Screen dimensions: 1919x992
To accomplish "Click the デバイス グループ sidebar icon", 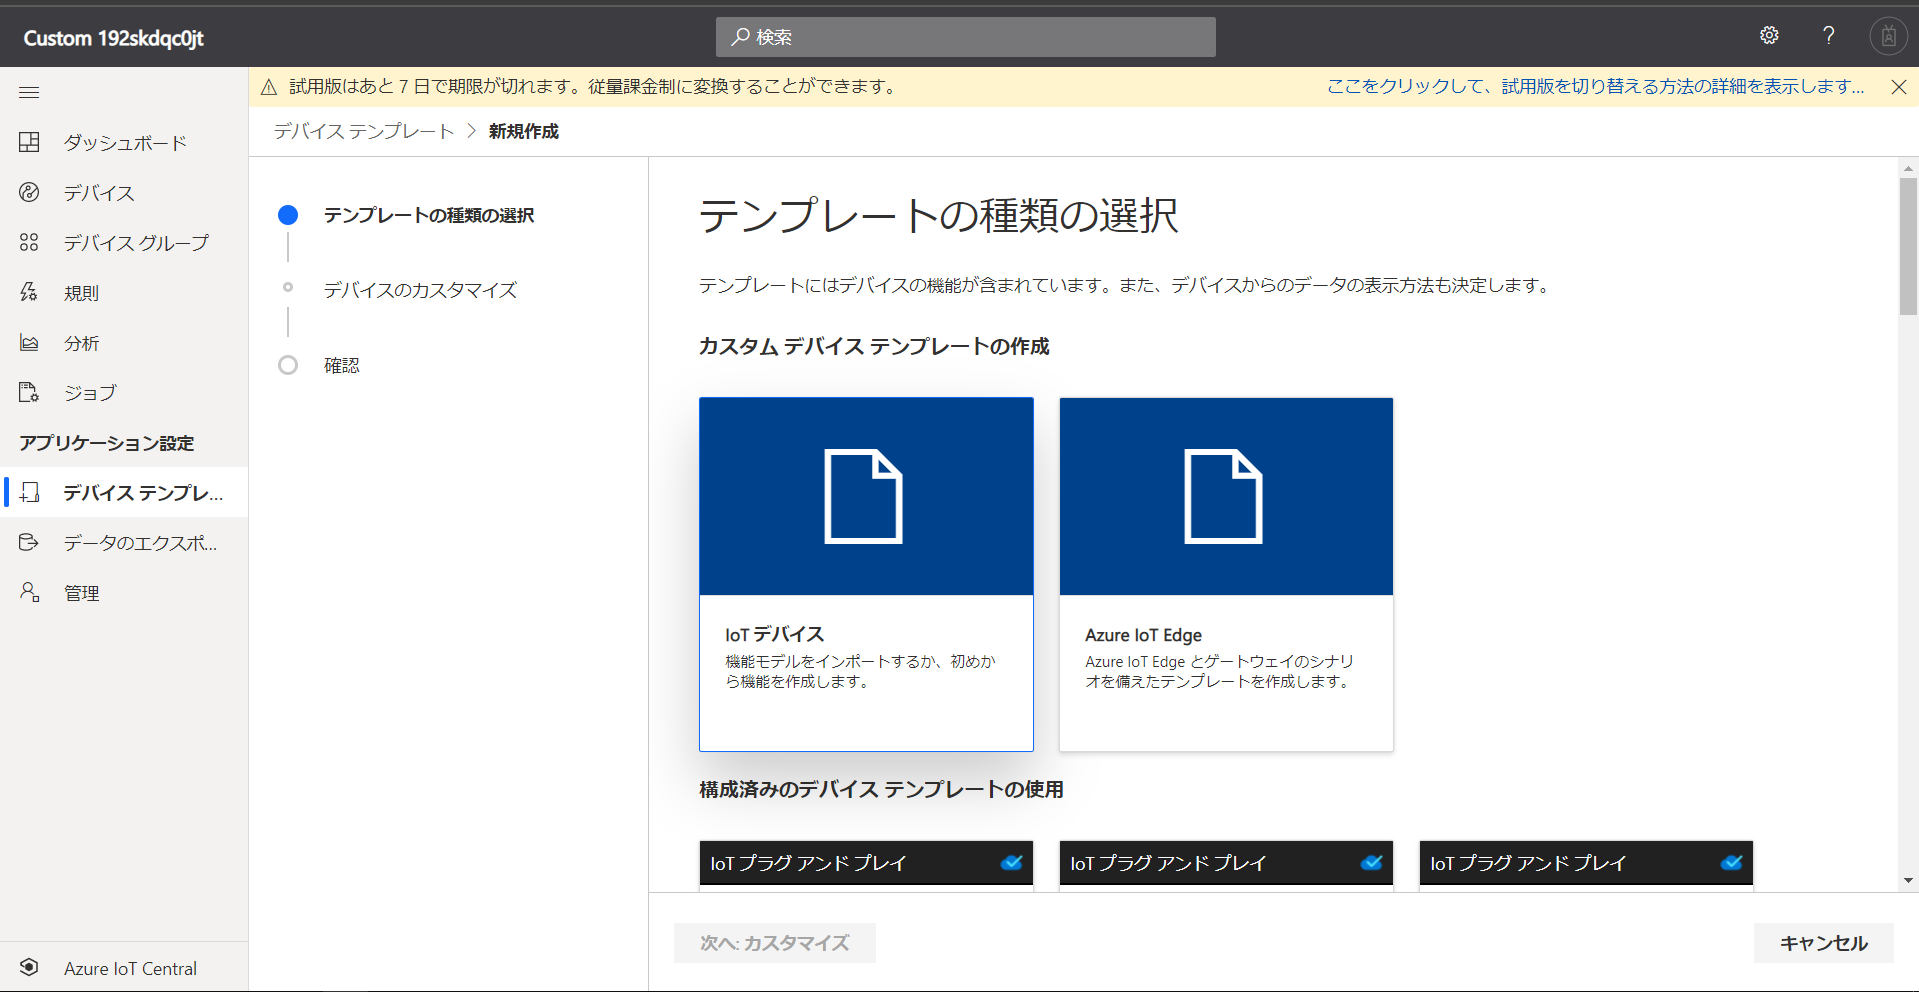I will 29,243.
